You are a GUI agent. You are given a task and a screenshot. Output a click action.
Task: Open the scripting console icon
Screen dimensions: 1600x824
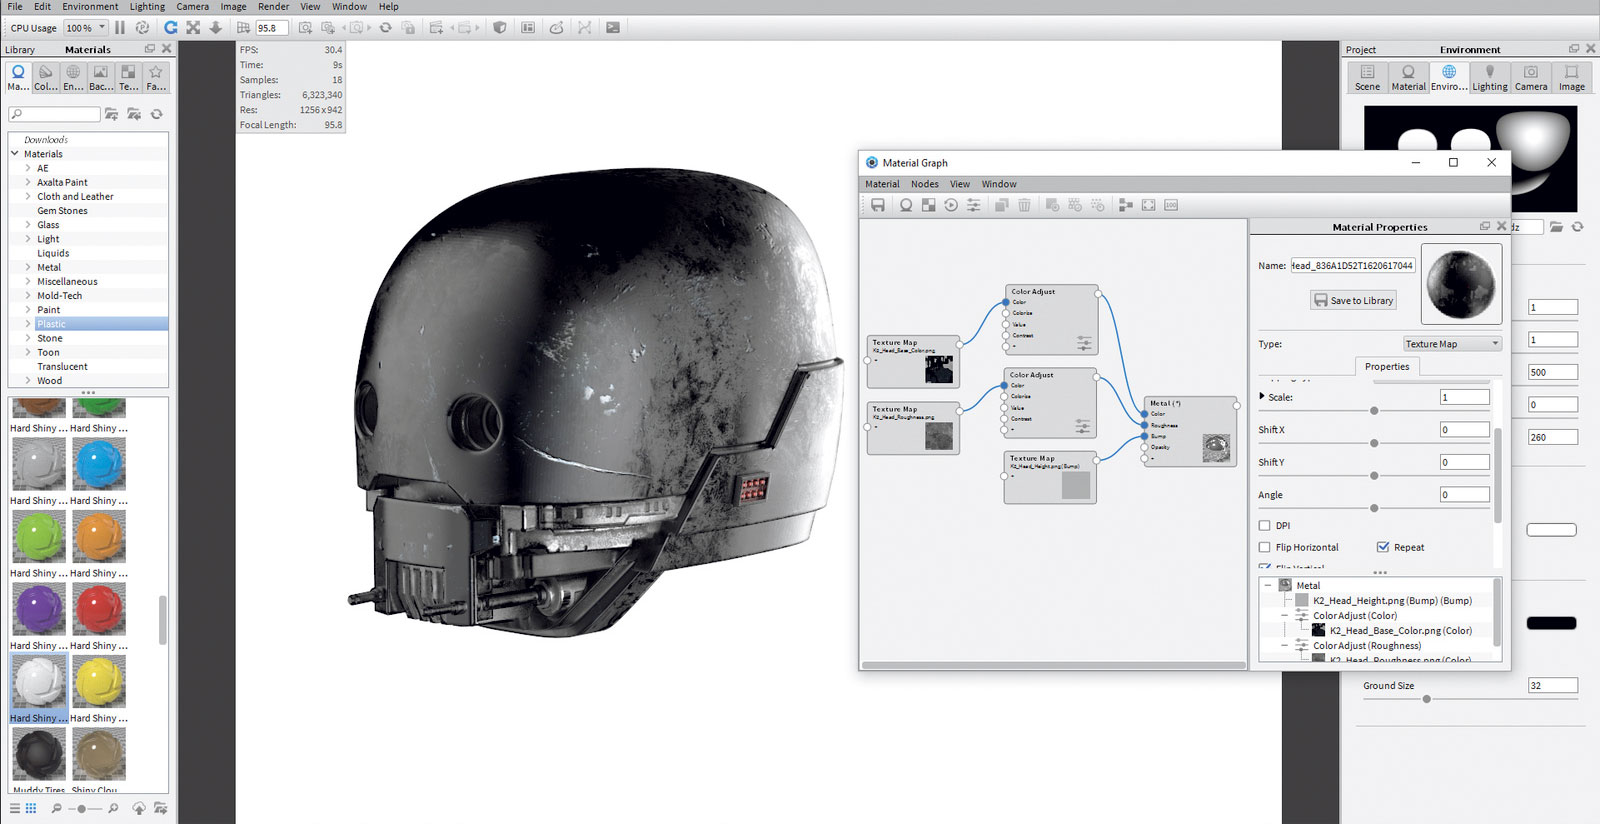(613, 28)
